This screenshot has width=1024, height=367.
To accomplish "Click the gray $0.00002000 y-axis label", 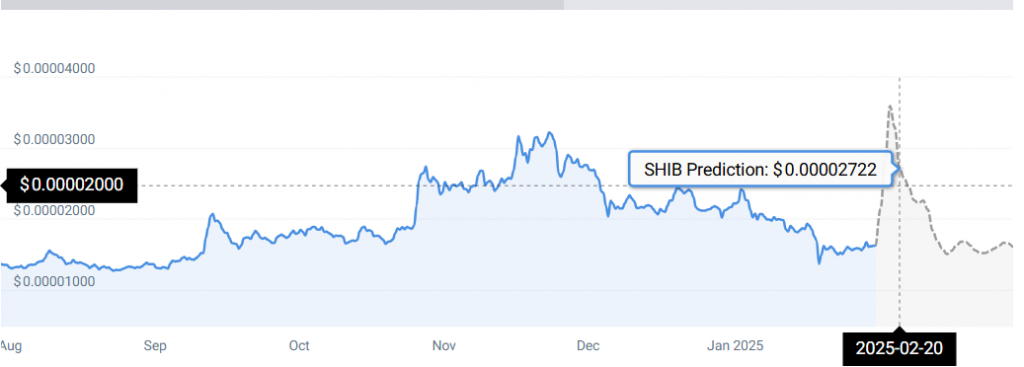I will click(x=54, y=210).
